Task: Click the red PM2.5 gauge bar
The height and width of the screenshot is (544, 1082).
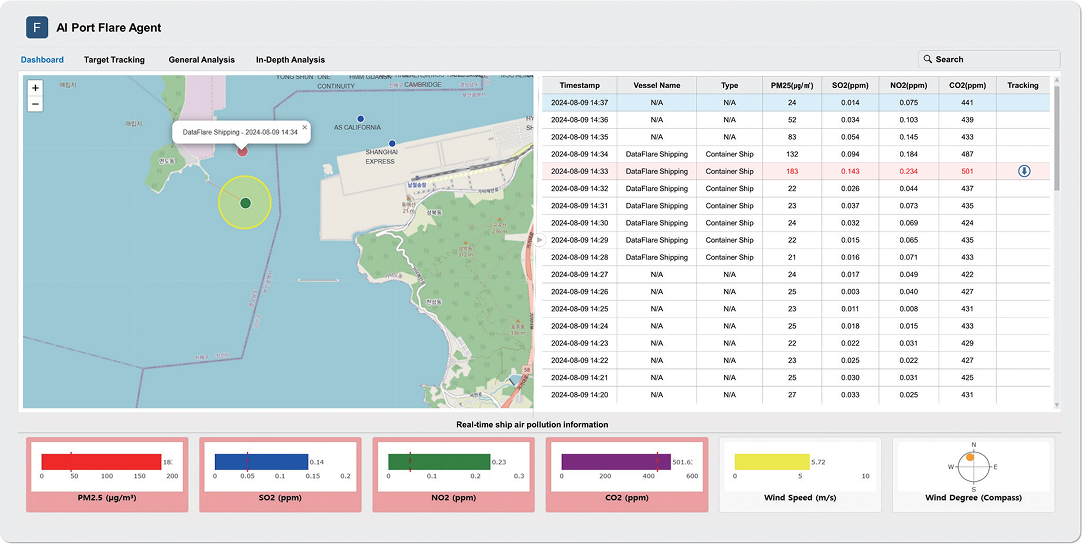Action: tap(101, 461)
